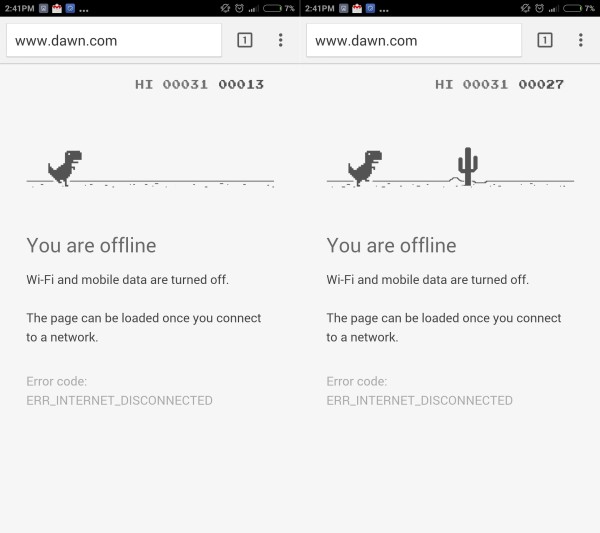Viewport: 600px width, 533px height.
Task: Tap signal strength icon in right status bar
Action: tap(553, 8)
